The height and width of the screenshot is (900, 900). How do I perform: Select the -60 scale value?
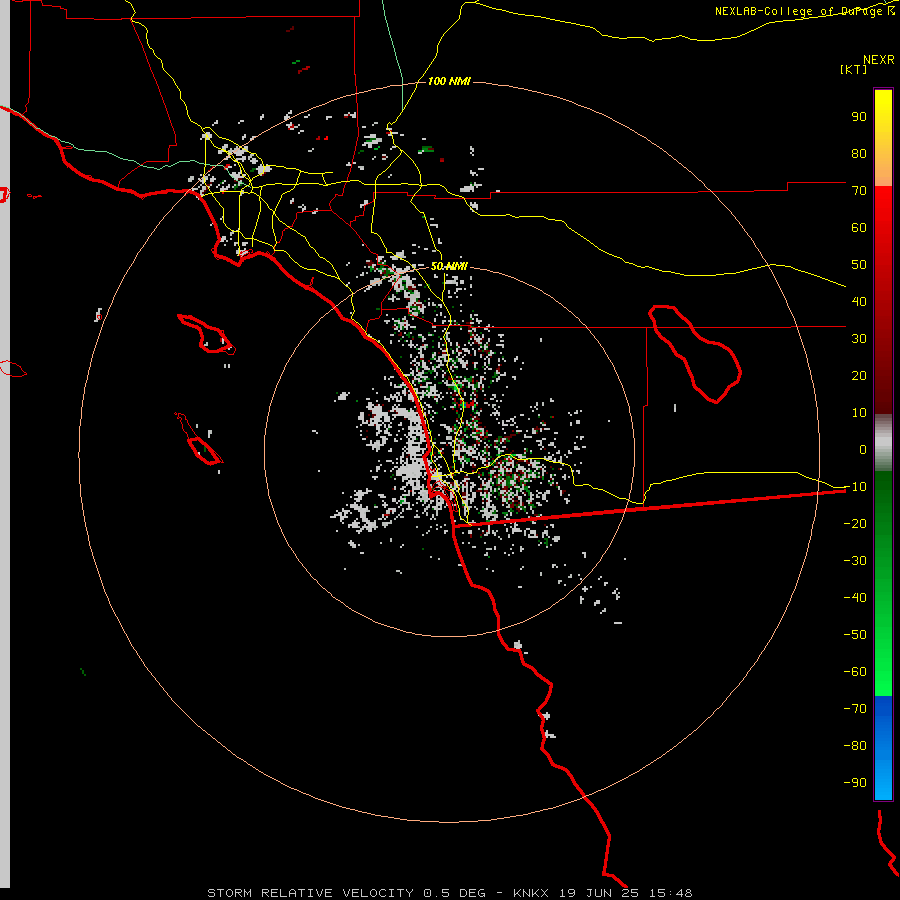(x=855, y=672)
